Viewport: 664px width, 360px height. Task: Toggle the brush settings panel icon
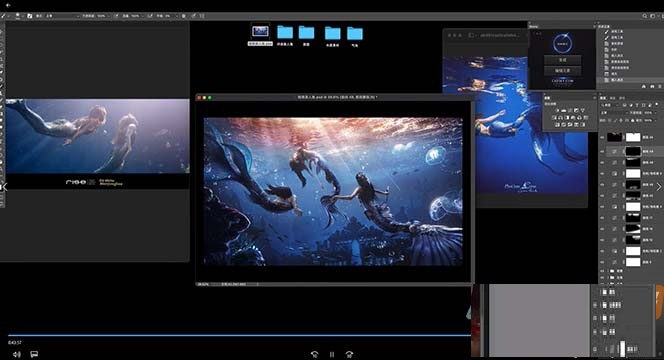click(30, 16)
